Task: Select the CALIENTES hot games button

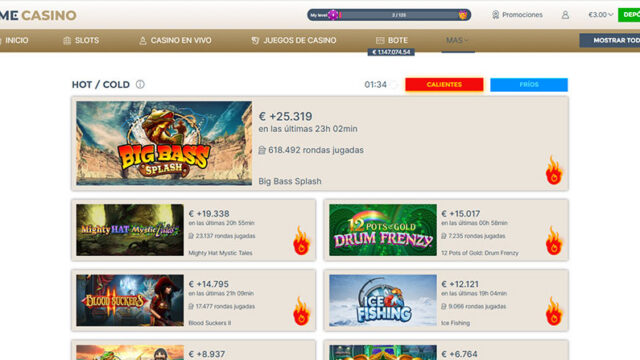Action: tap(444, 84)
